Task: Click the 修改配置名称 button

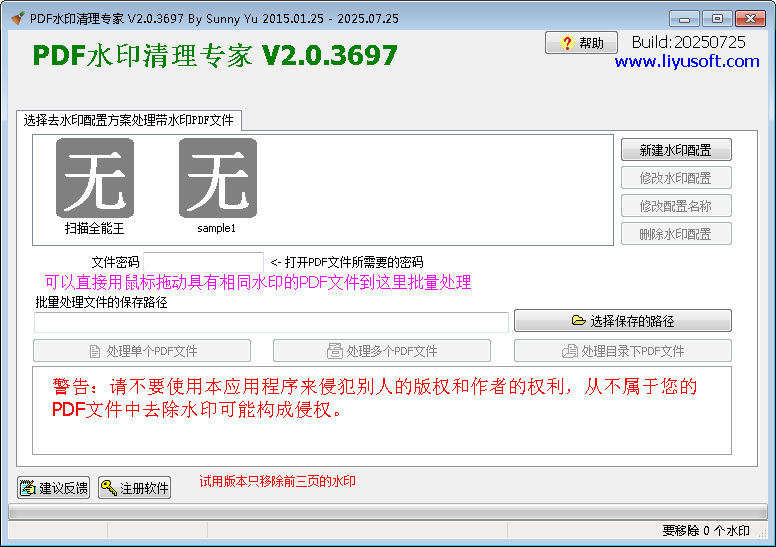Action: point(676,206)
